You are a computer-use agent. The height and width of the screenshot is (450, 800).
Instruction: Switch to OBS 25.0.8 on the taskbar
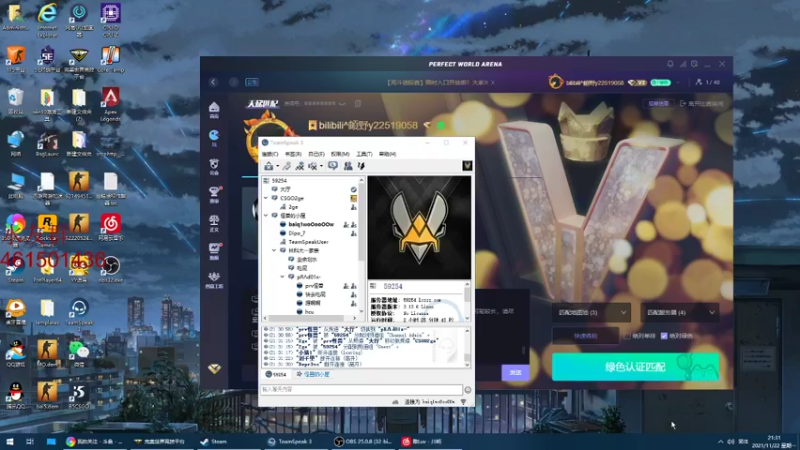(x=362, y=441)
